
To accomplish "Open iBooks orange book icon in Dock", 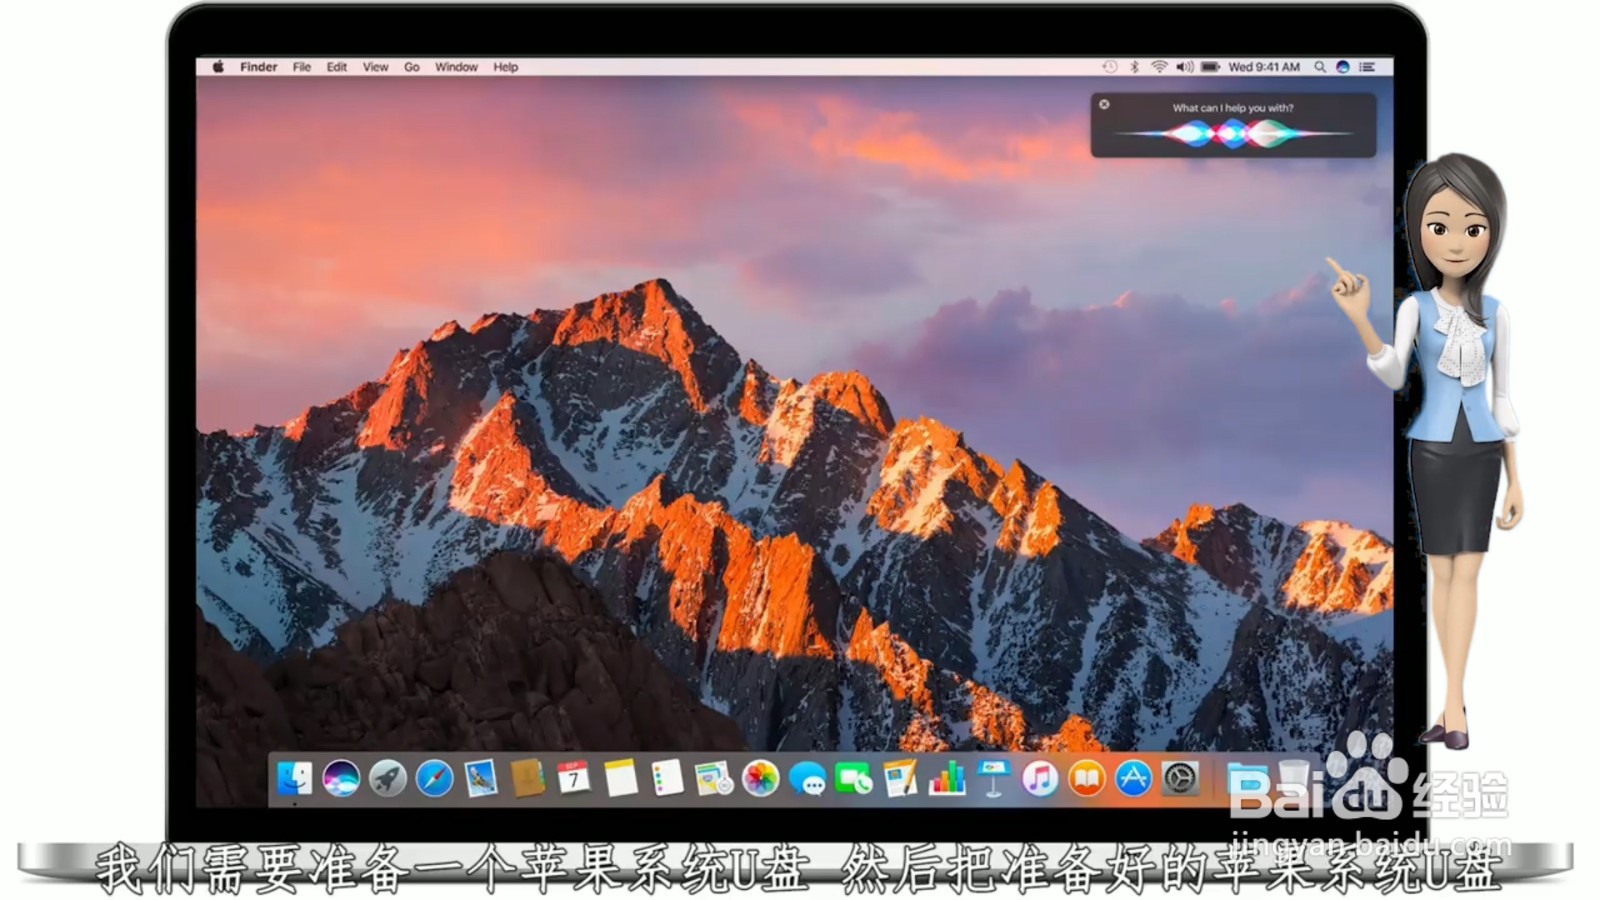I will point(1087,778).
